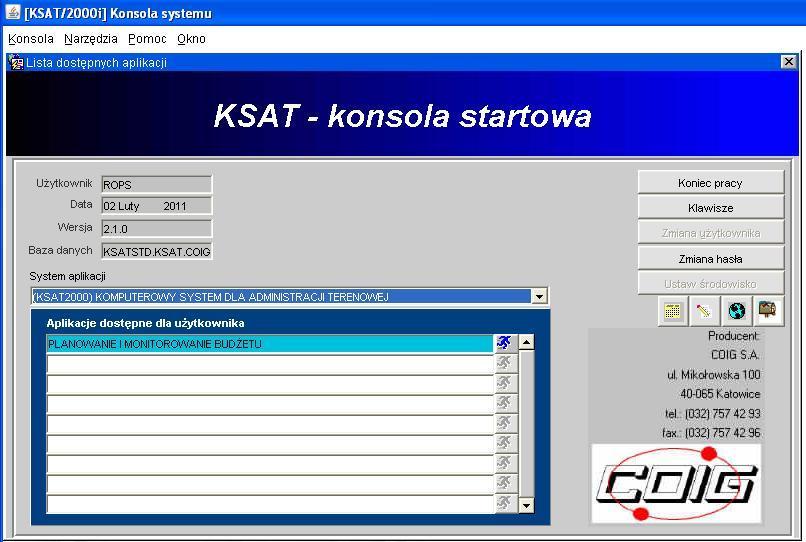Click the 'ul. Mikołowska 100' address text
Image resolution: width=806 pixels, height=542 pixels.
tap(713, 375)
